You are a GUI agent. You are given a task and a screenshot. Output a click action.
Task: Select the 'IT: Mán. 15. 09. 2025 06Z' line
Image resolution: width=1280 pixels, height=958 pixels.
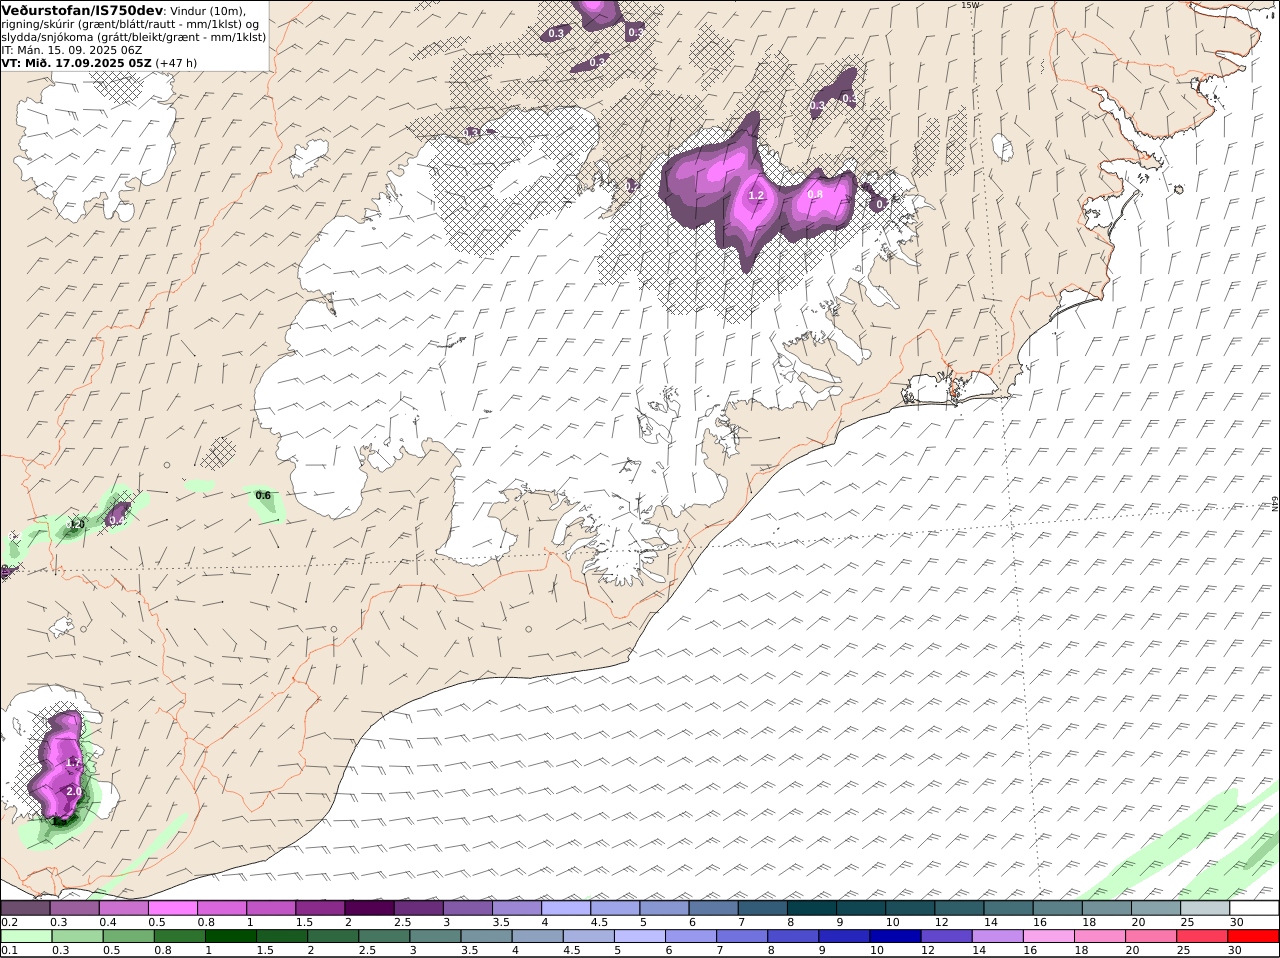(x=72, y=49)
